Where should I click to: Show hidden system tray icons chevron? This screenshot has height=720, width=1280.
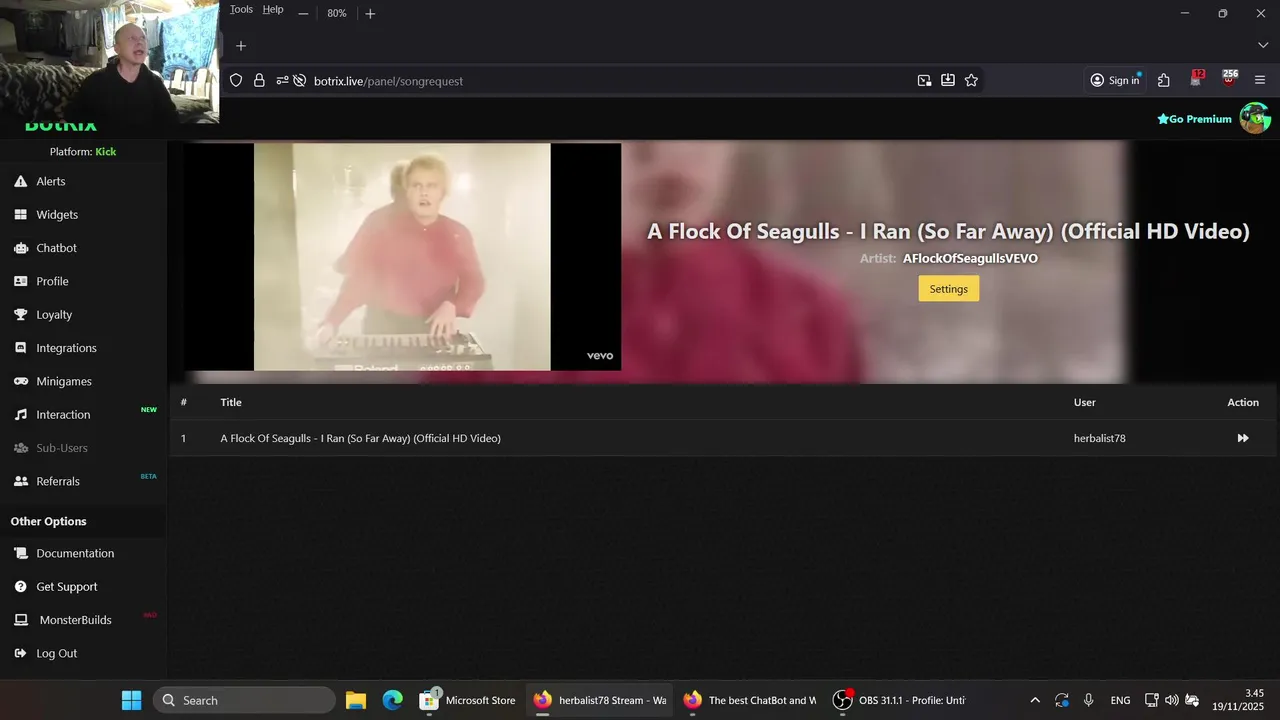point(1035,700)
